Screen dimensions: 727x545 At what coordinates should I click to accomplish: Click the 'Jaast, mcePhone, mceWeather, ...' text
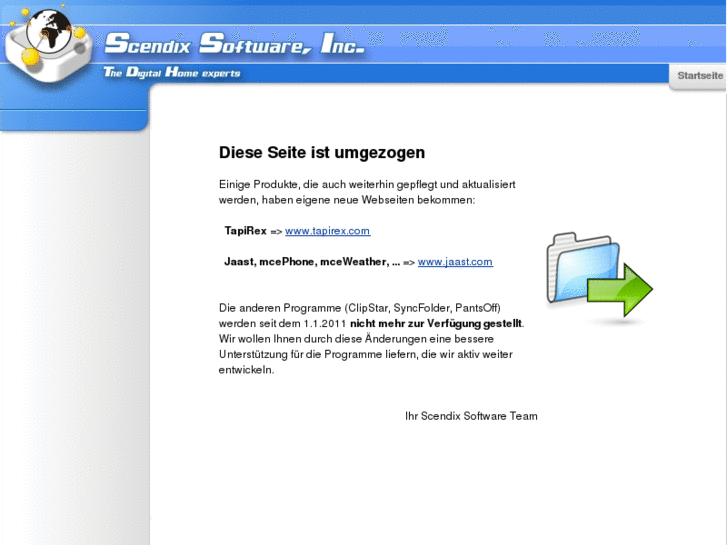click(312, 262)
